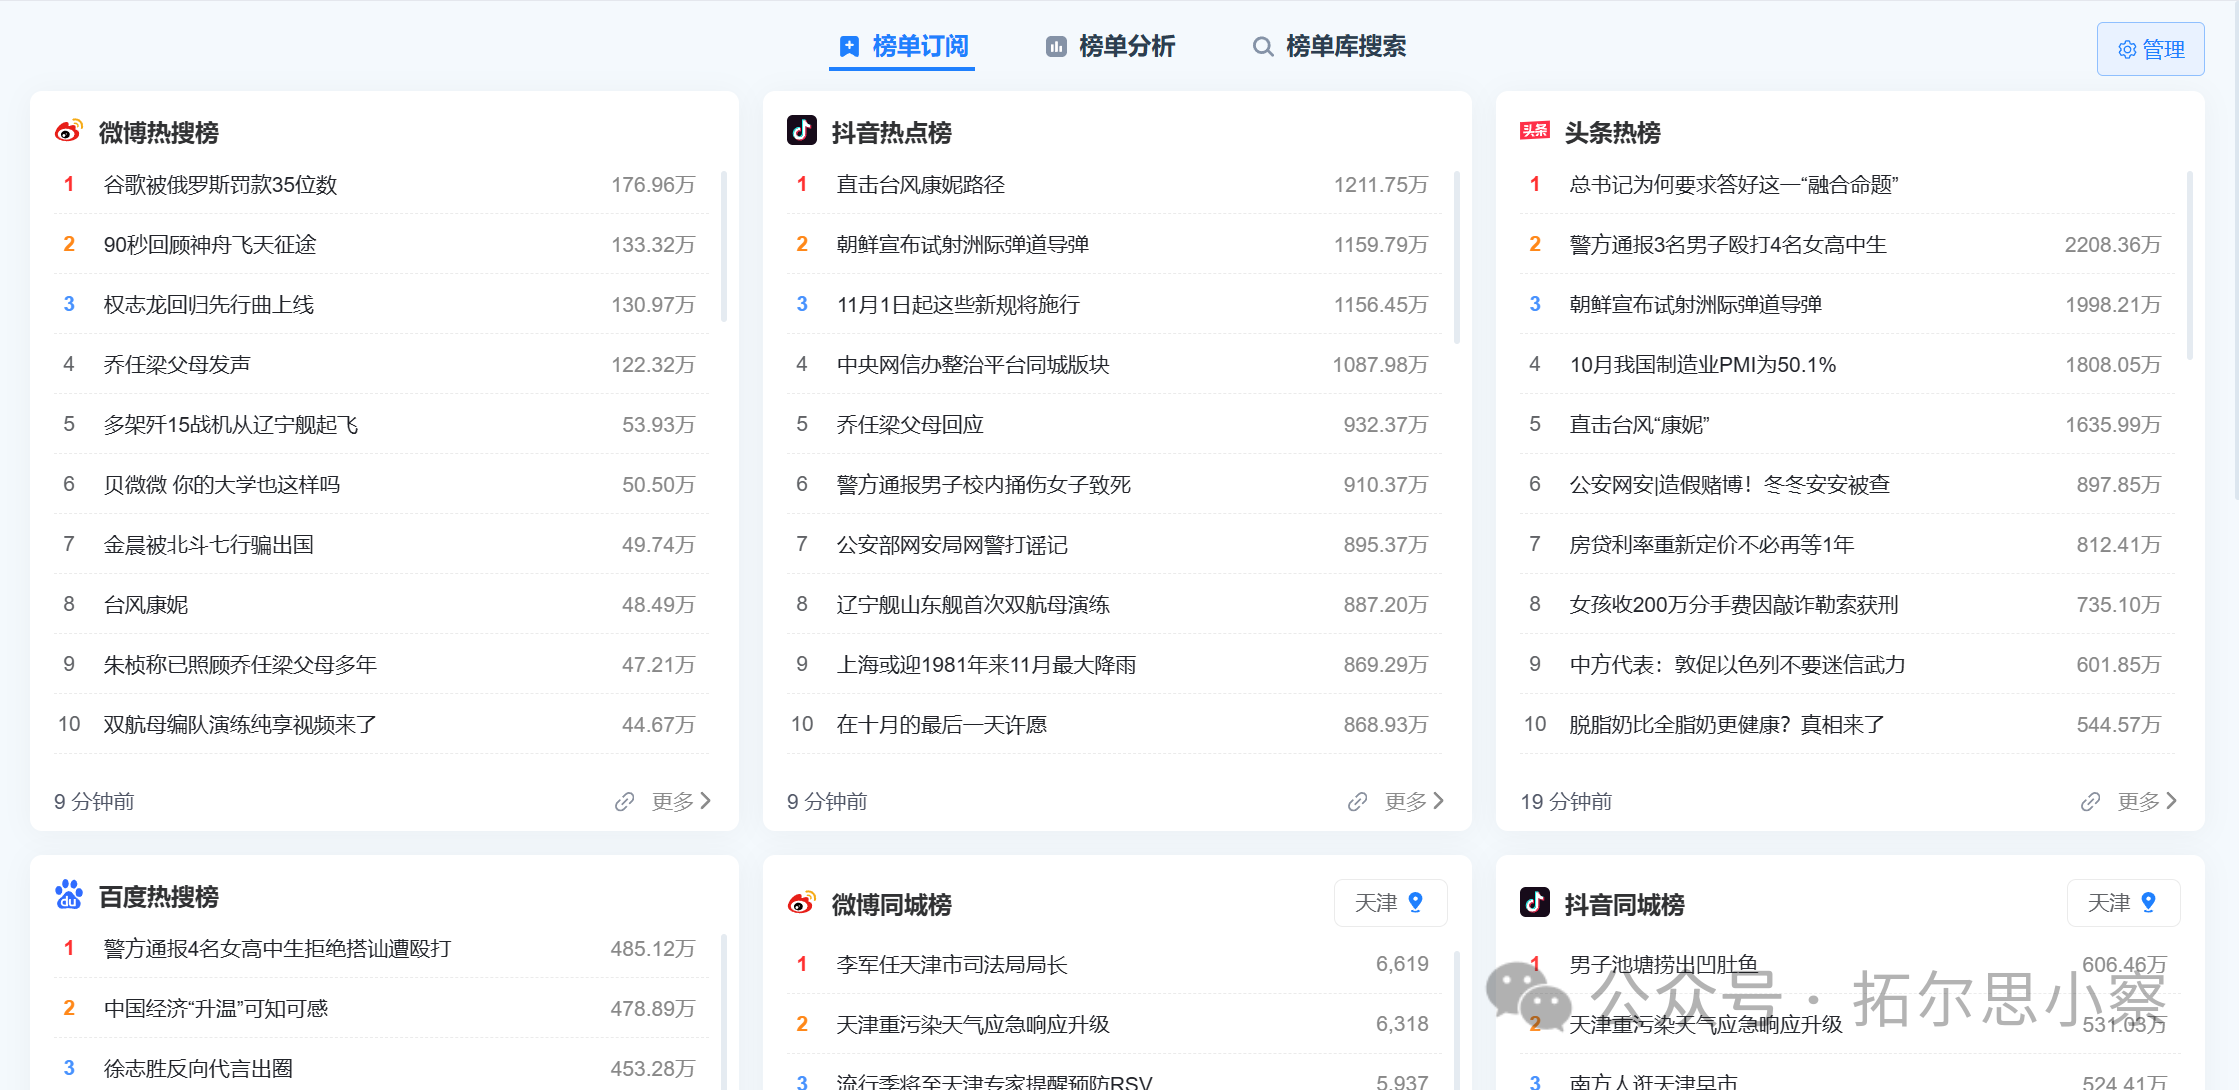Select the 榜单订阅 tab
The width and height of the screenshot is (2239, 1090).
pos(903,47)
